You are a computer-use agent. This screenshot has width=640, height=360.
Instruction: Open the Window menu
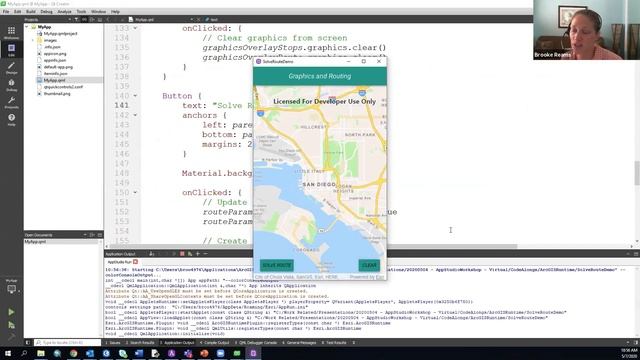coord(98,12)
